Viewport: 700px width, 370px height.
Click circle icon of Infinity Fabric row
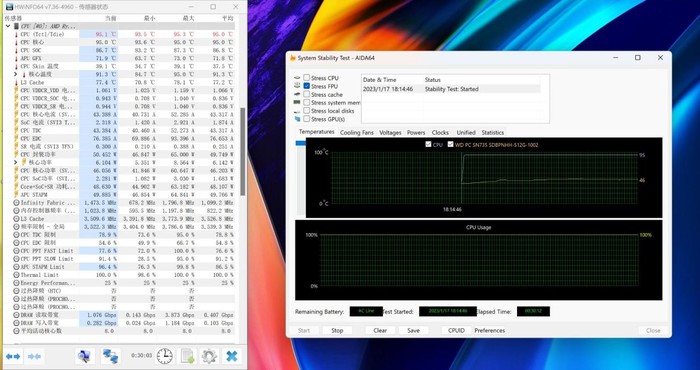coord(17,203)
